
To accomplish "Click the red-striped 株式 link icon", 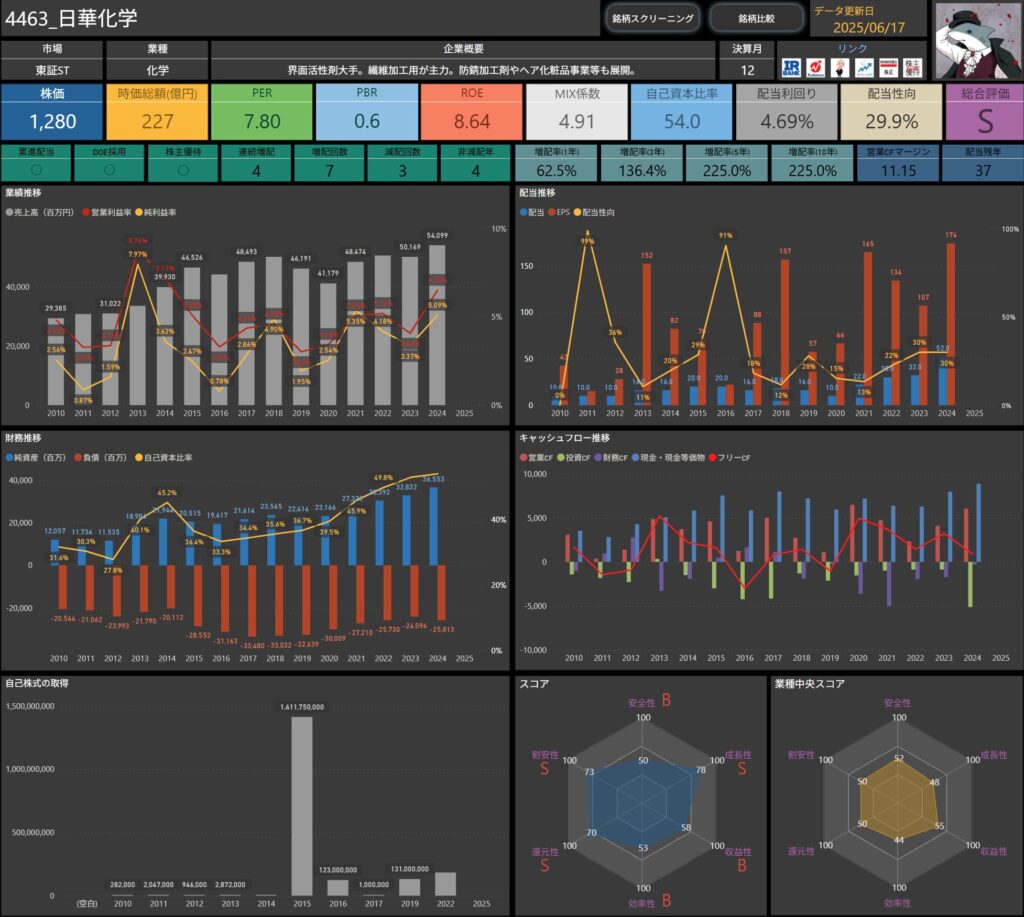I will click(888, 68).
